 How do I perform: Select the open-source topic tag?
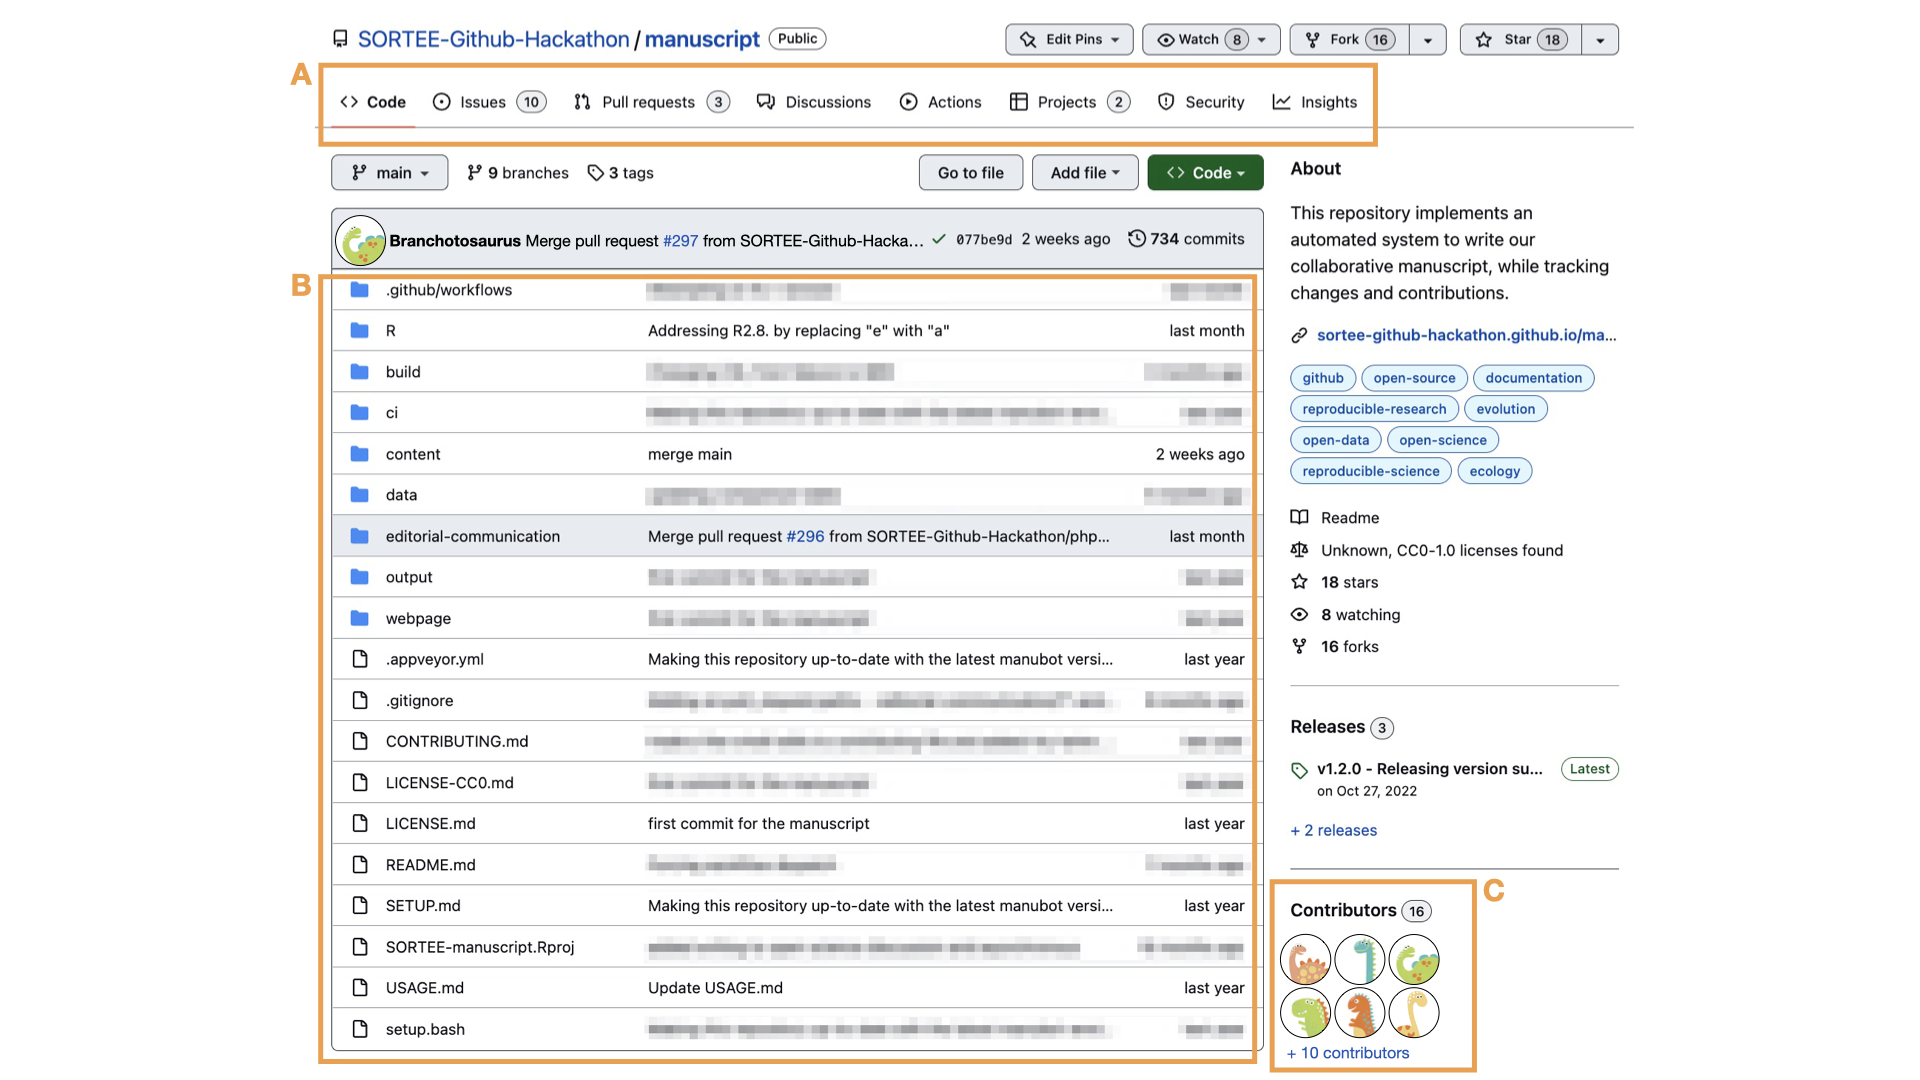pos(1414,378)
